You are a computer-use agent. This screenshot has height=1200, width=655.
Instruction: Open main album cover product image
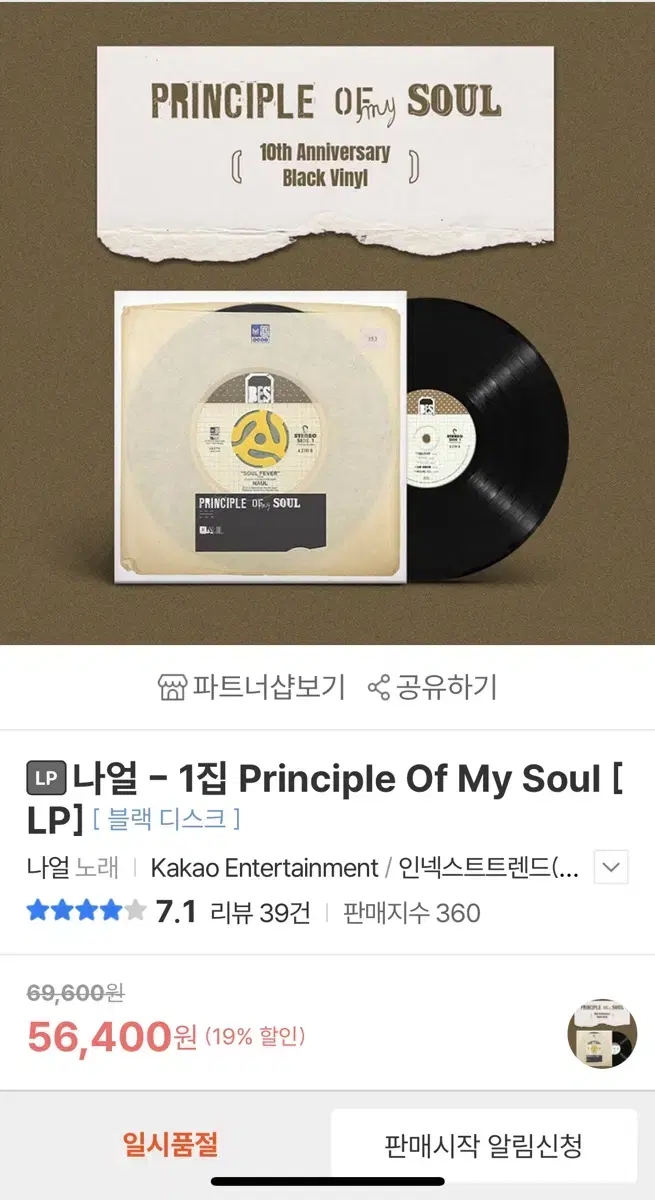327,322
